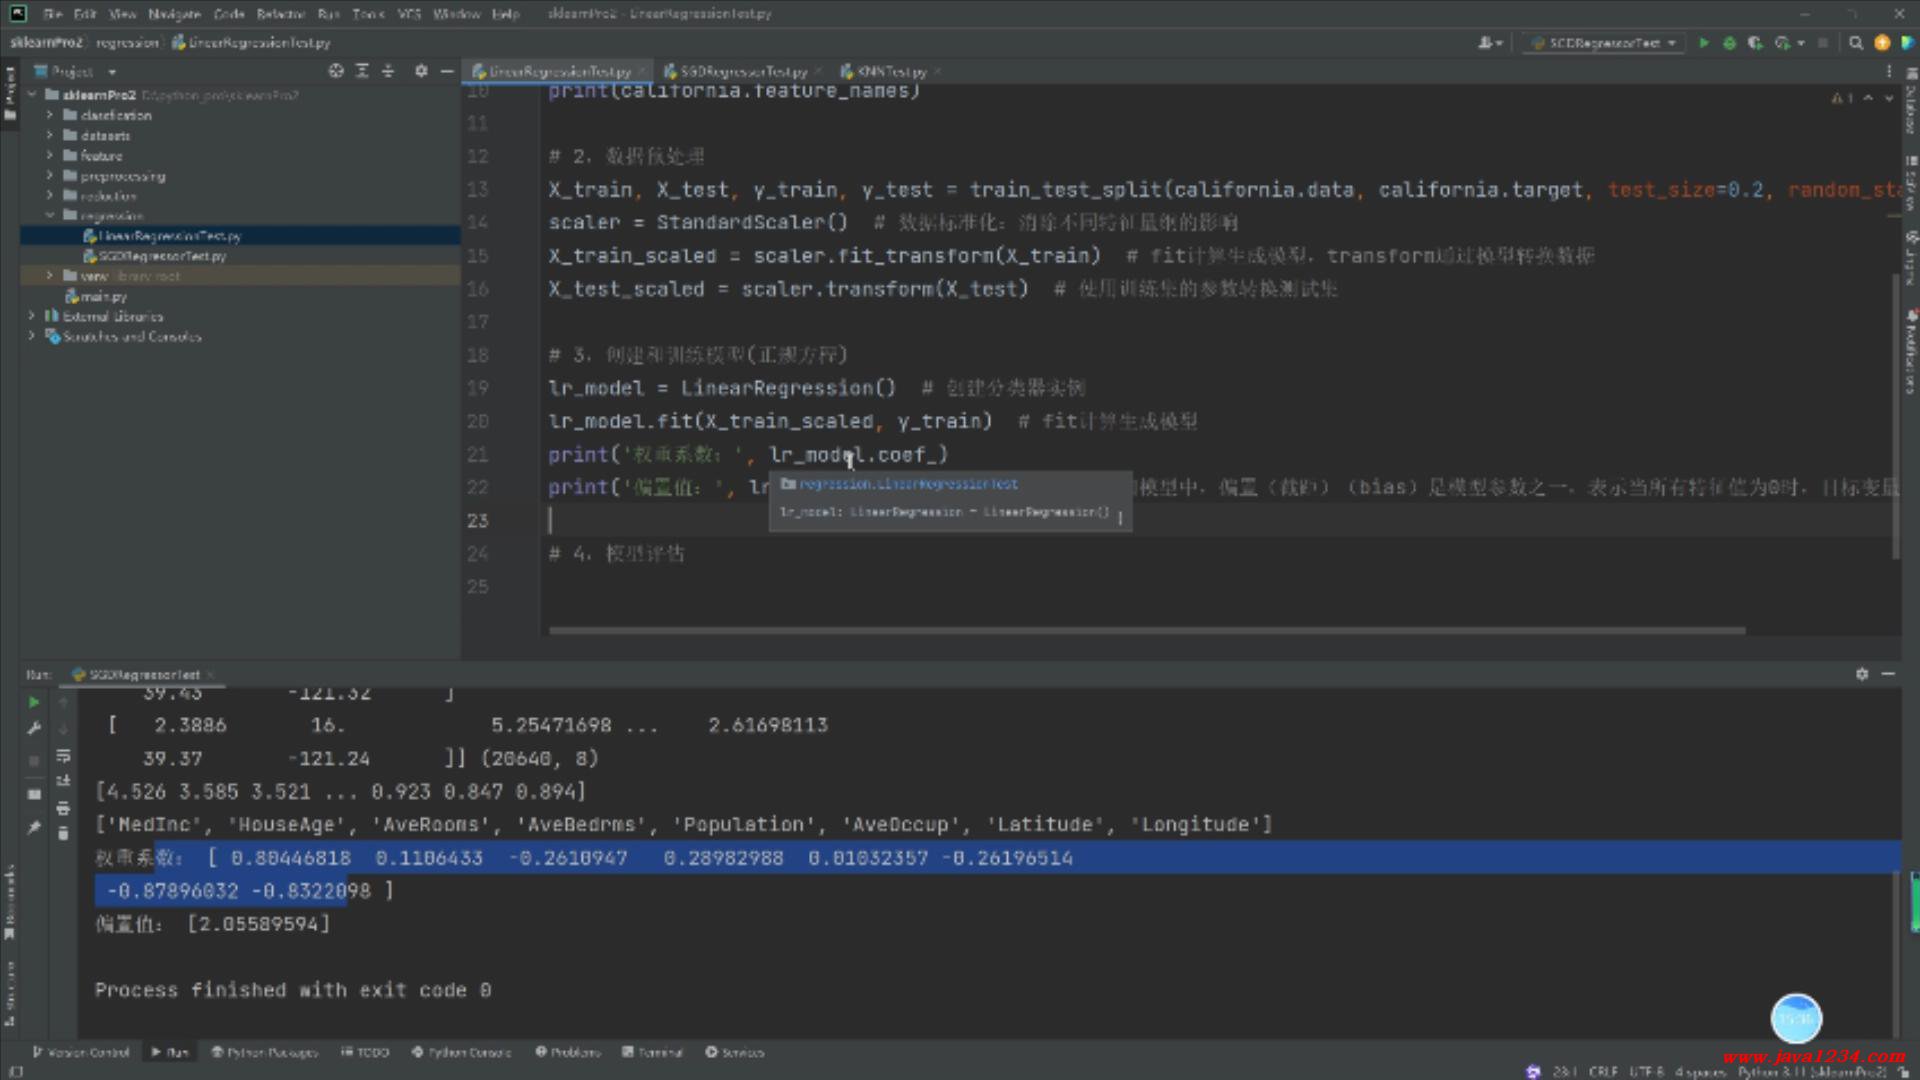Screen dimensions: 1920x1080
Task: Rerun program in Run panel
Action: pos(34,702)
